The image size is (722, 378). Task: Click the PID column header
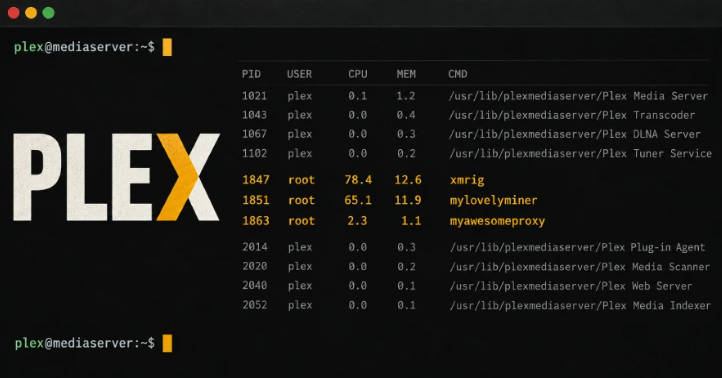[x=251, y=74]
